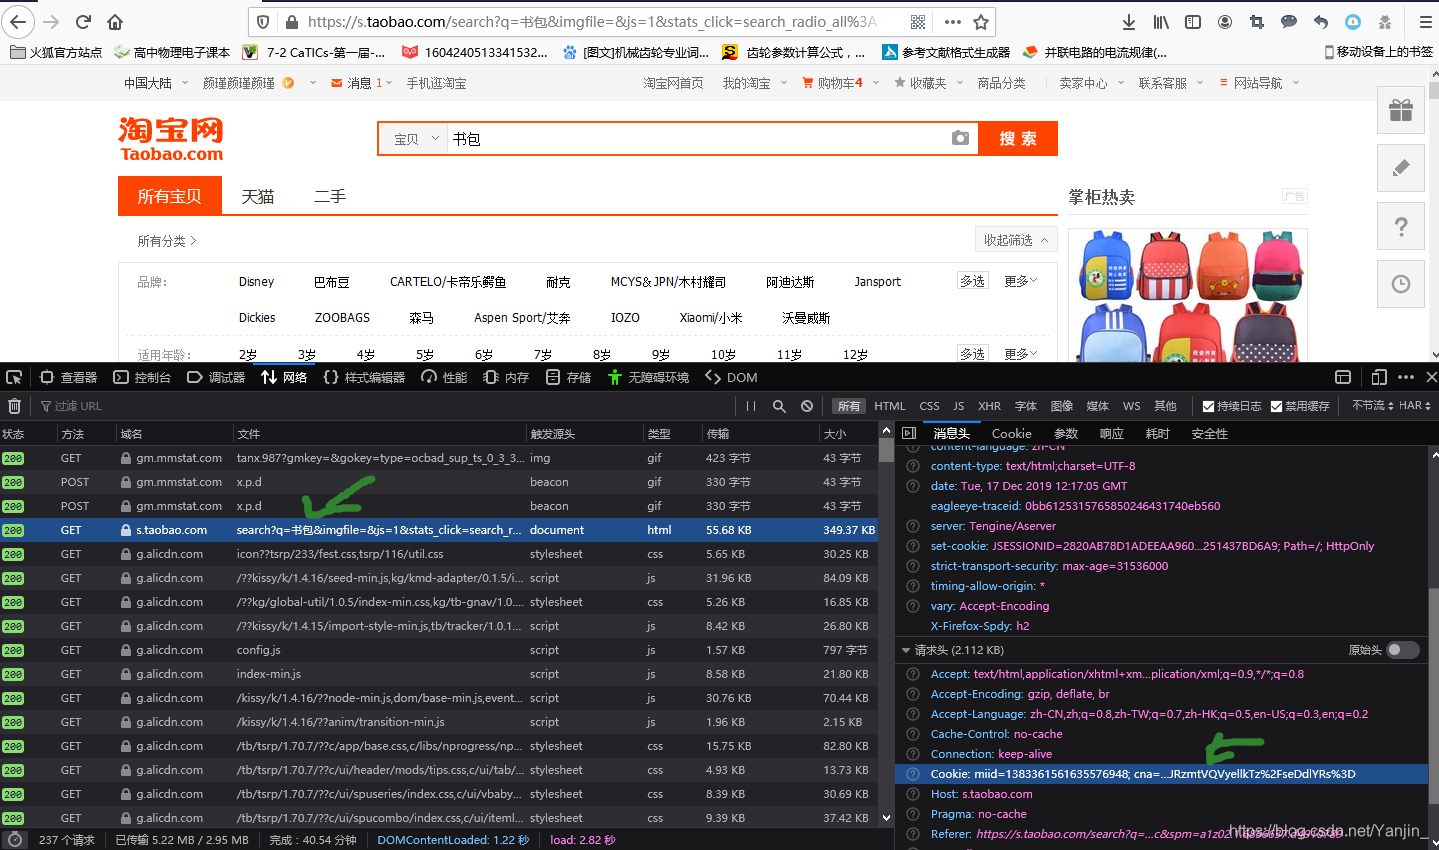Image resolution: width=1439 pixels, height=850 pixels.
Task: Open the HAR dropdown menu
Action: [1415, 405]
